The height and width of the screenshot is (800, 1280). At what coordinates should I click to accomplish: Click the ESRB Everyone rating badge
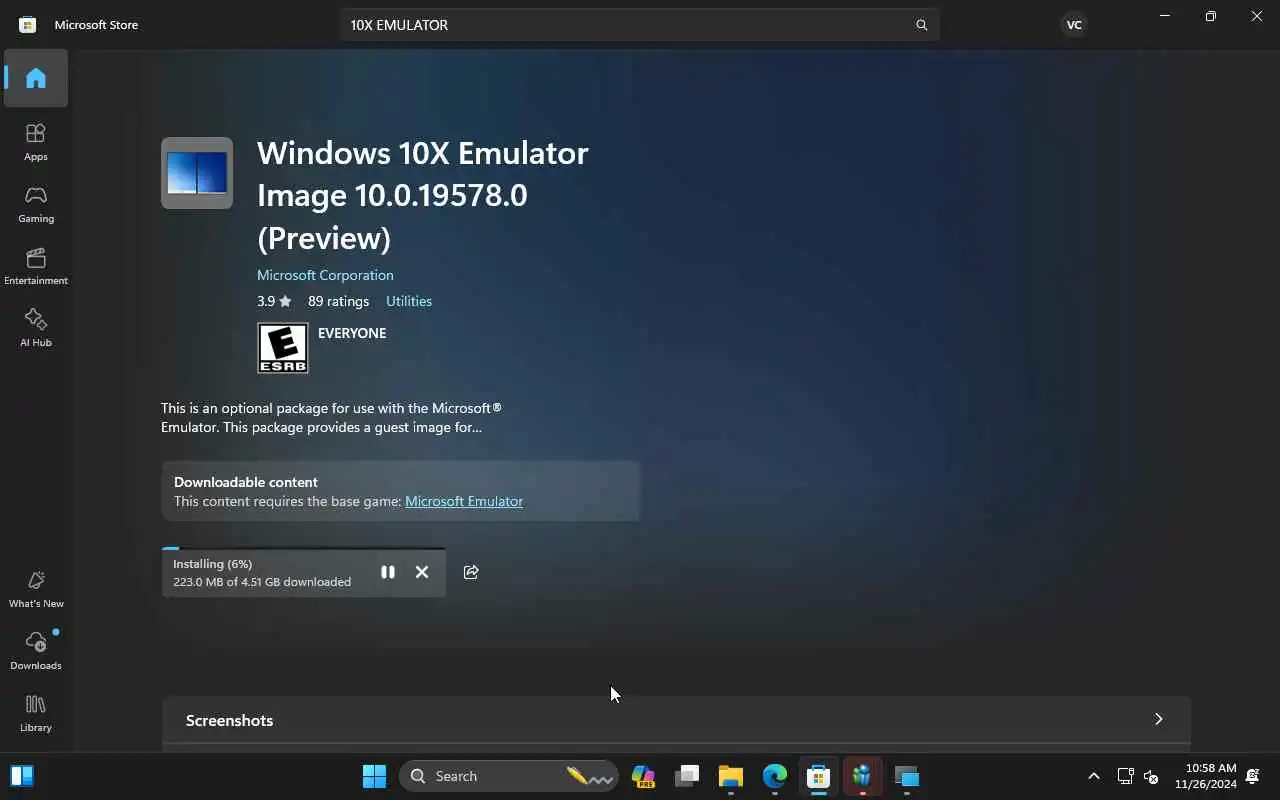pyautogui.click(x=283, y=348)
